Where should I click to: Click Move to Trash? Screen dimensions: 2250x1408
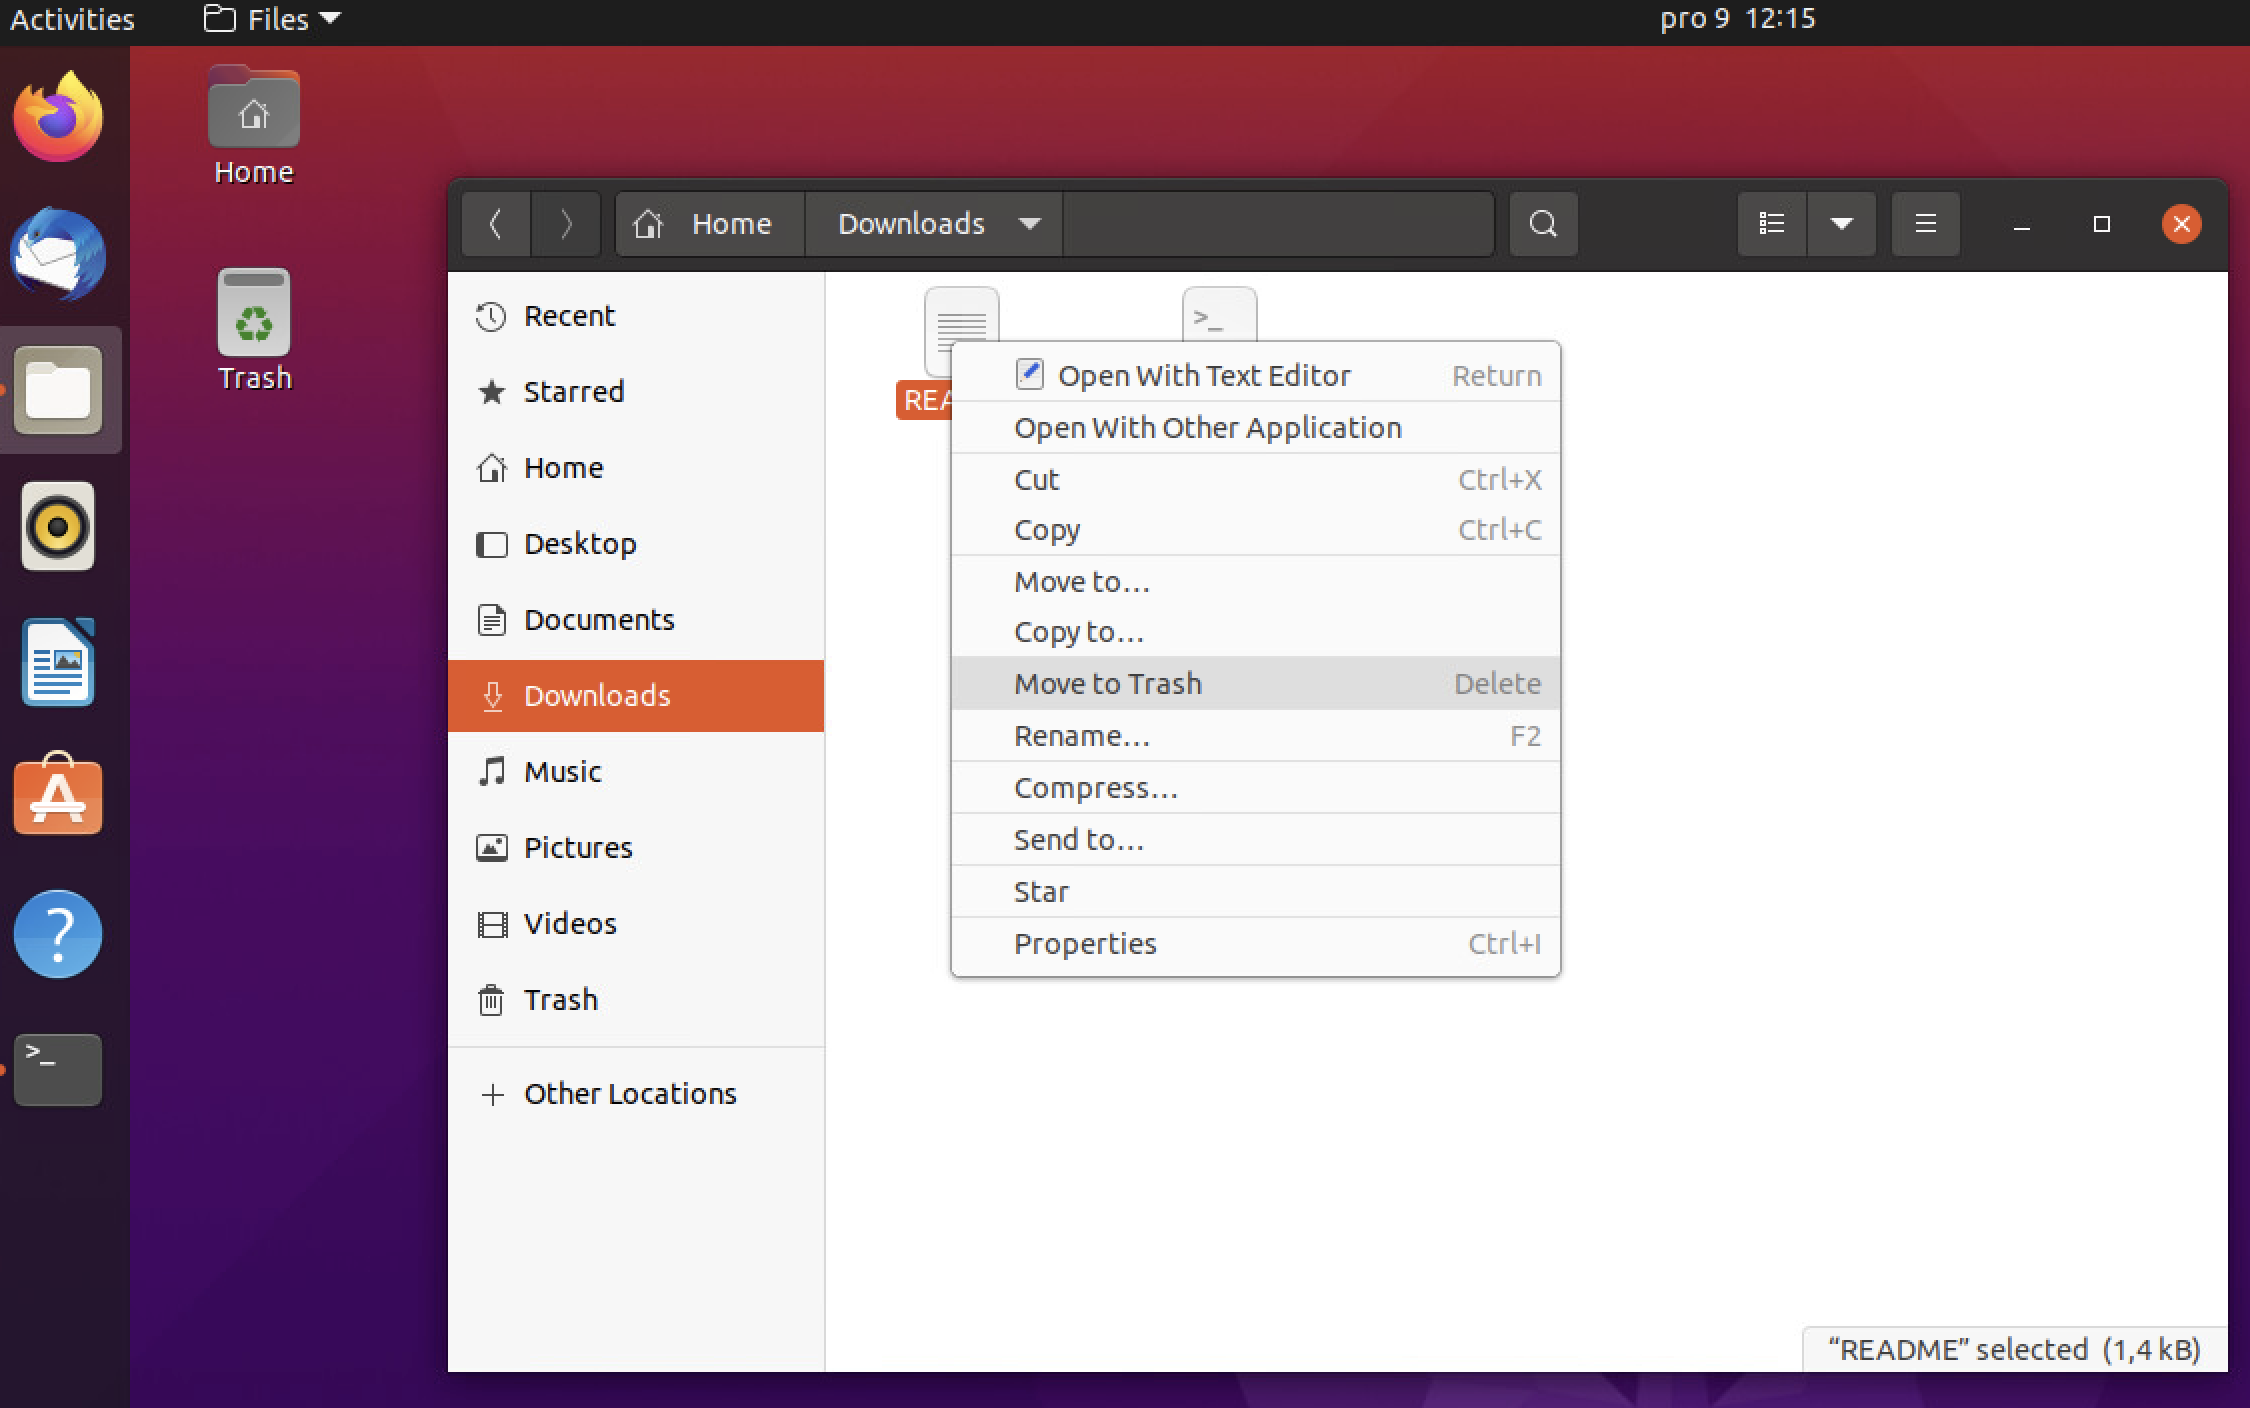tap(1256, 684)
